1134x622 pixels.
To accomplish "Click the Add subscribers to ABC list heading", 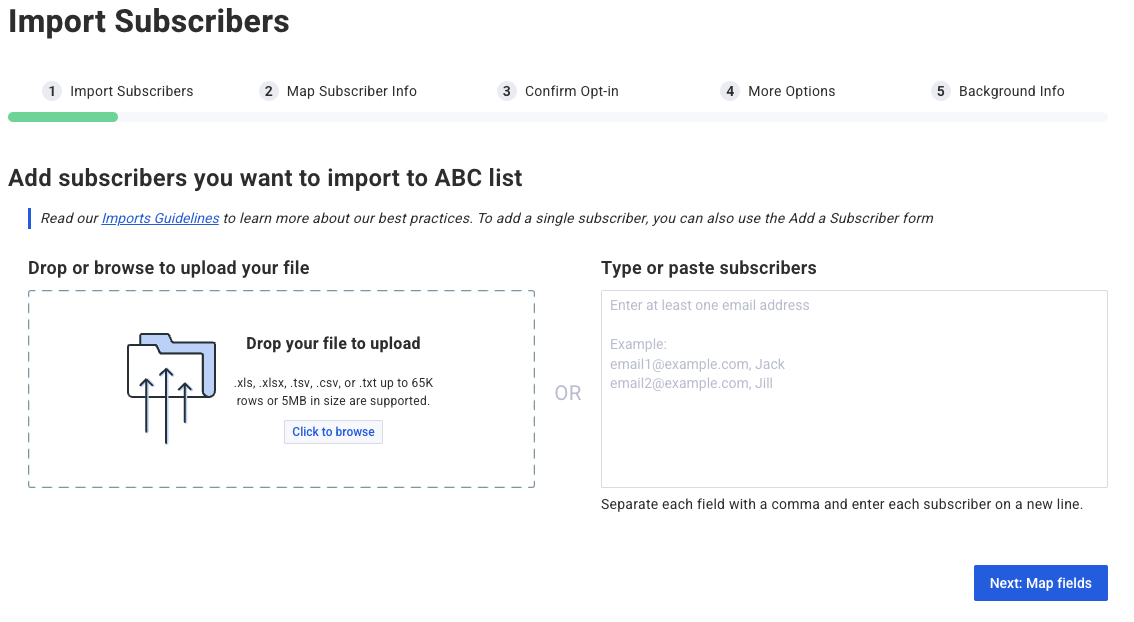I will (x=265, y=178).
